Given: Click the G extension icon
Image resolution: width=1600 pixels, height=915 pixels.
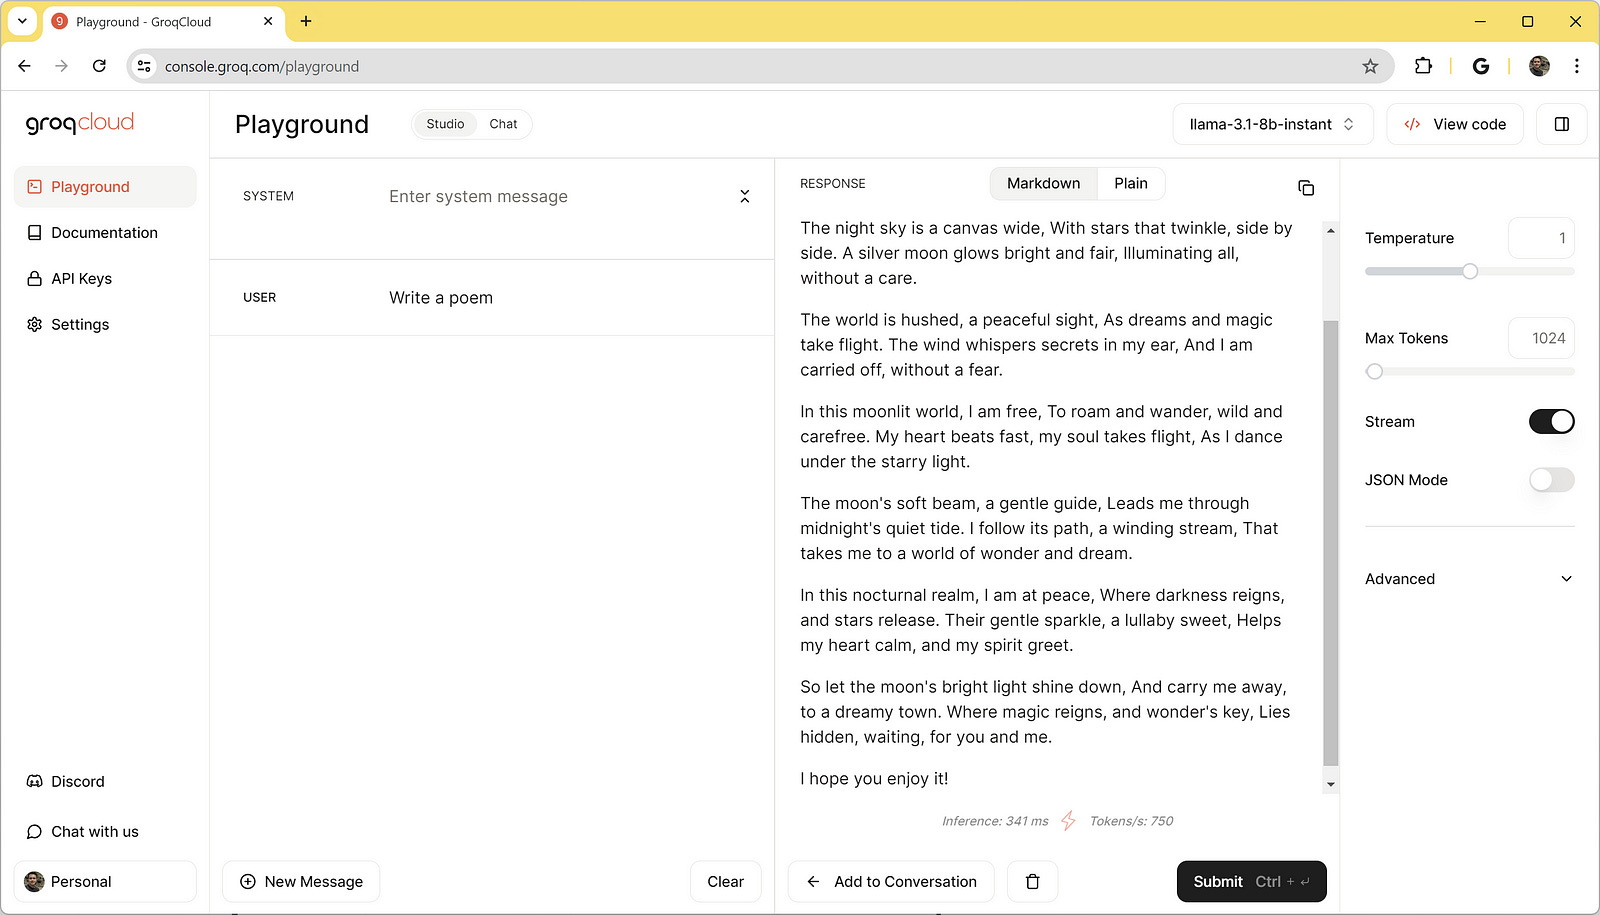Looking at the screenshot, I should [1481, 66].
